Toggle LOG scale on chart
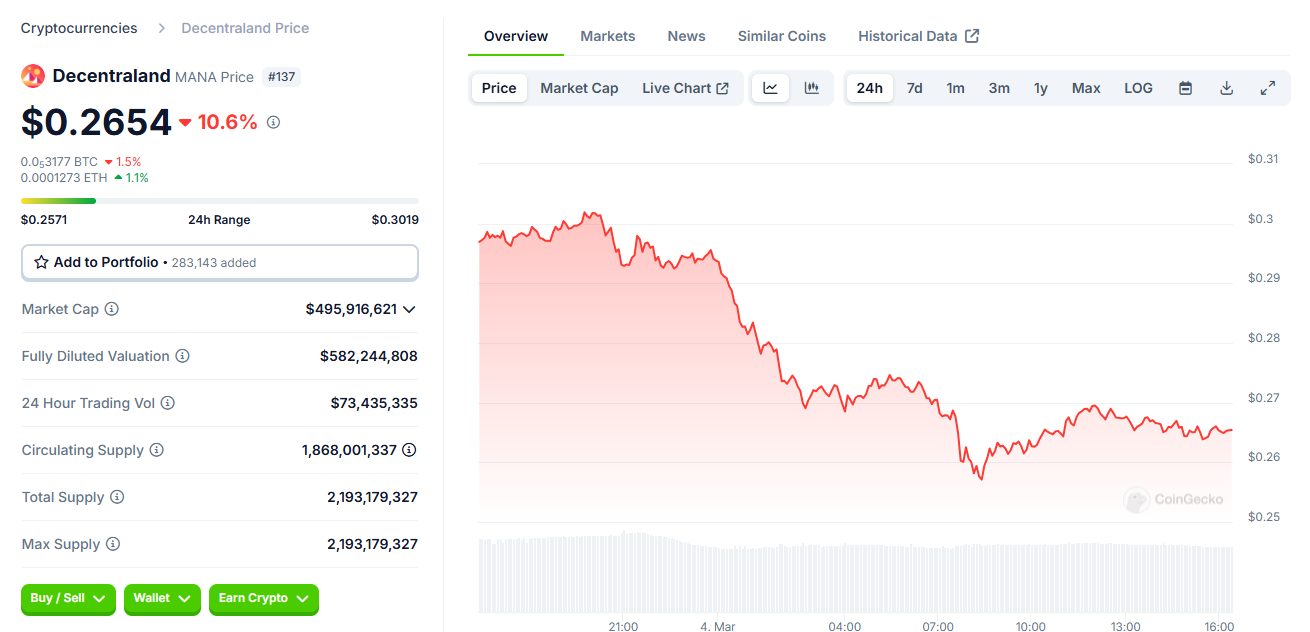The width and height of the screenshot is (1310, 632). [x=1138, y=88]
